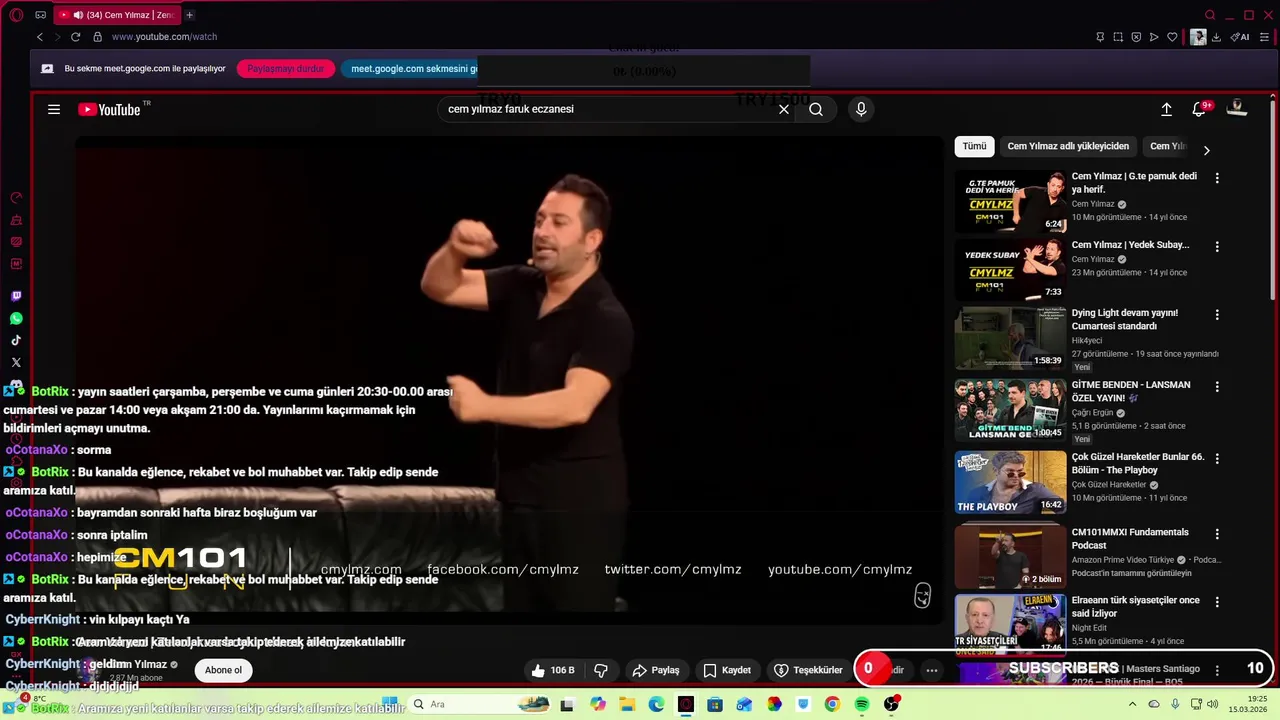Add page to bookmarks heart icon
Image resolution: width=1280 pixels, height=720 pixels.
pyautogui.click(x=1172, y=37)
